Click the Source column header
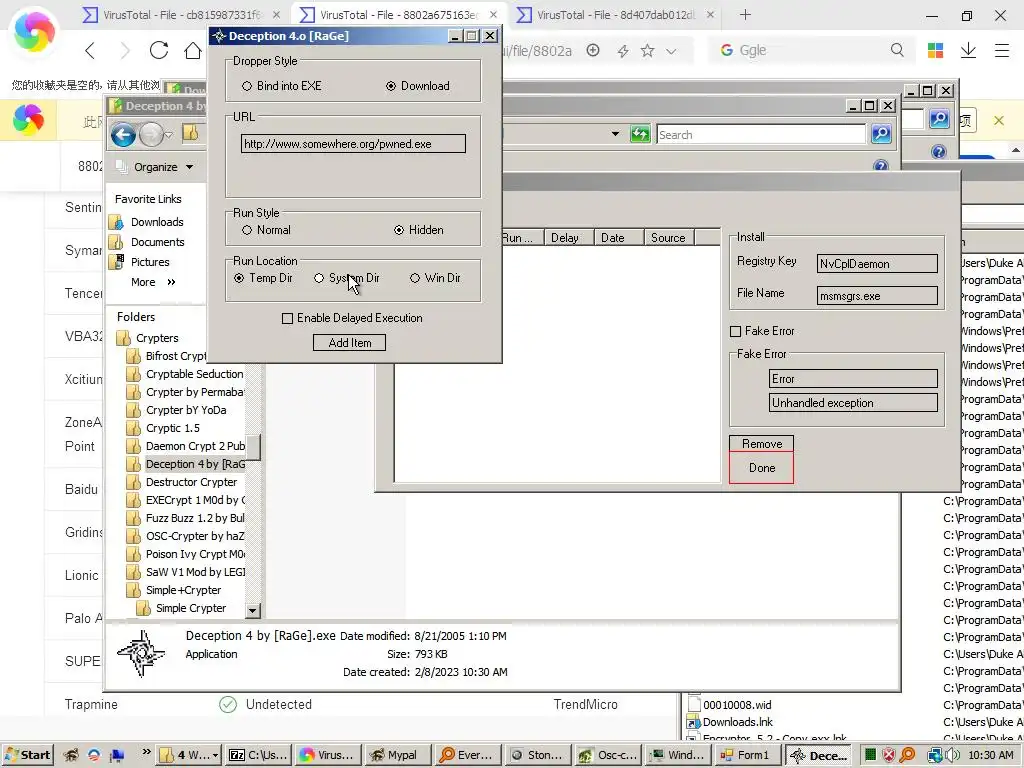Image resolution: width=1024 pixels, height=768 pixels. click(669, 238)
